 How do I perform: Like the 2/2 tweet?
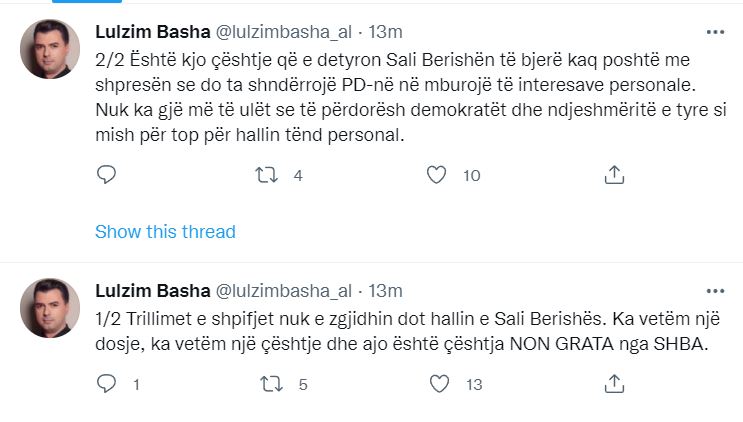(x=436, y=175)
